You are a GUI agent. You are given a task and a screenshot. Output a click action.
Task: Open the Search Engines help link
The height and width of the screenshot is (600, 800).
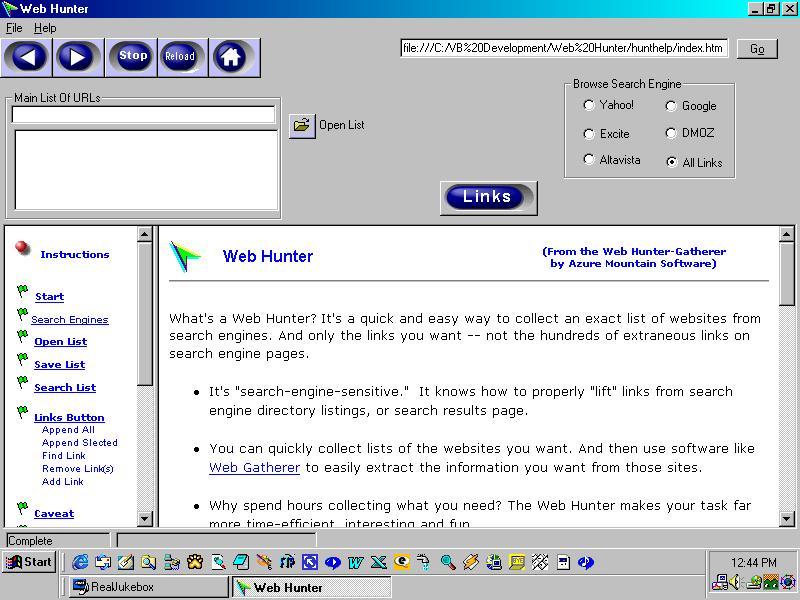(x=70, y=320)
